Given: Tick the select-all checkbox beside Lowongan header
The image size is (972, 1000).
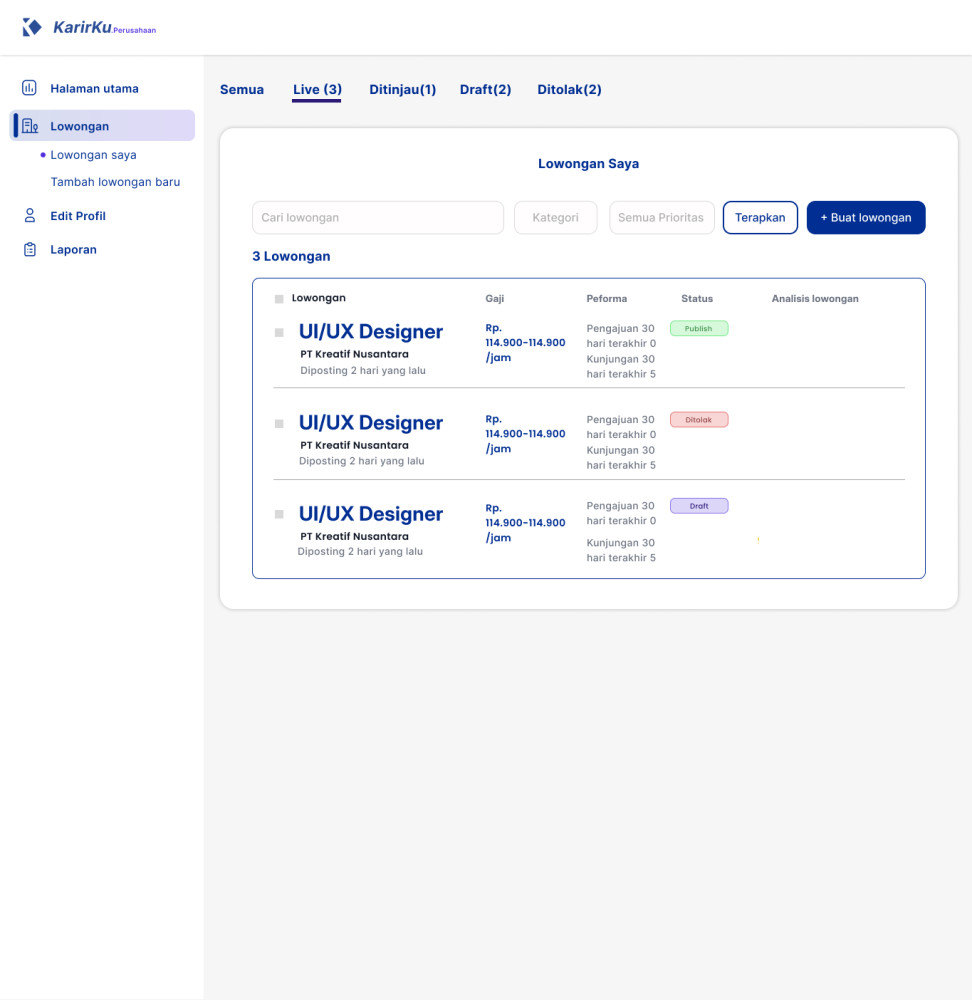Looking at the screenshot, I should [x=279, y=299].
